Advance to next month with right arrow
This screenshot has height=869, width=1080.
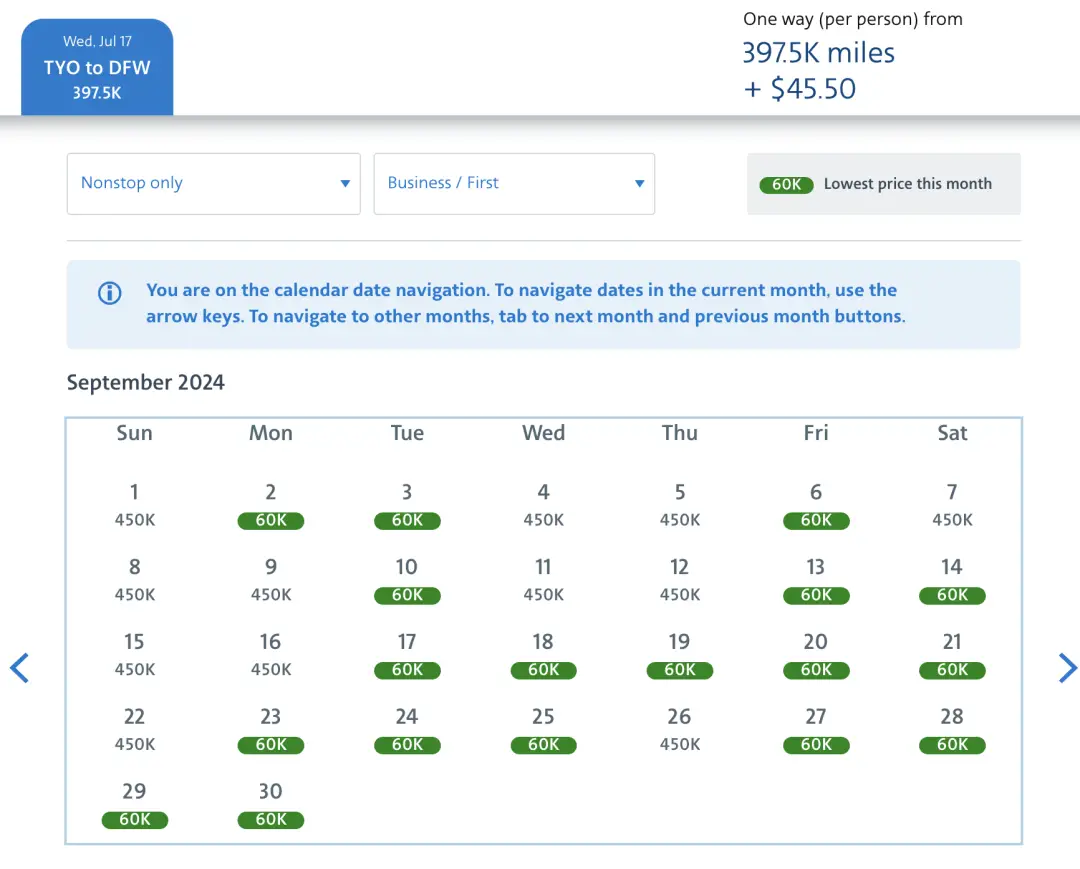pos(1067,668)
